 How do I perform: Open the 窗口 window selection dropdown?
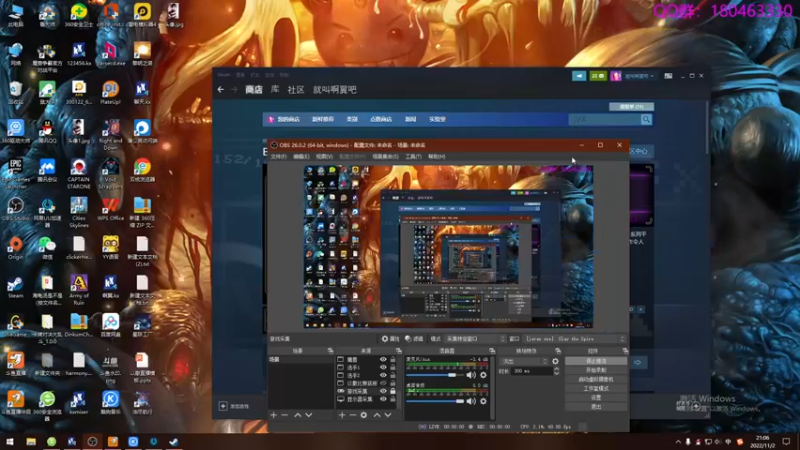pyautogui.click(x=576, y=339)
